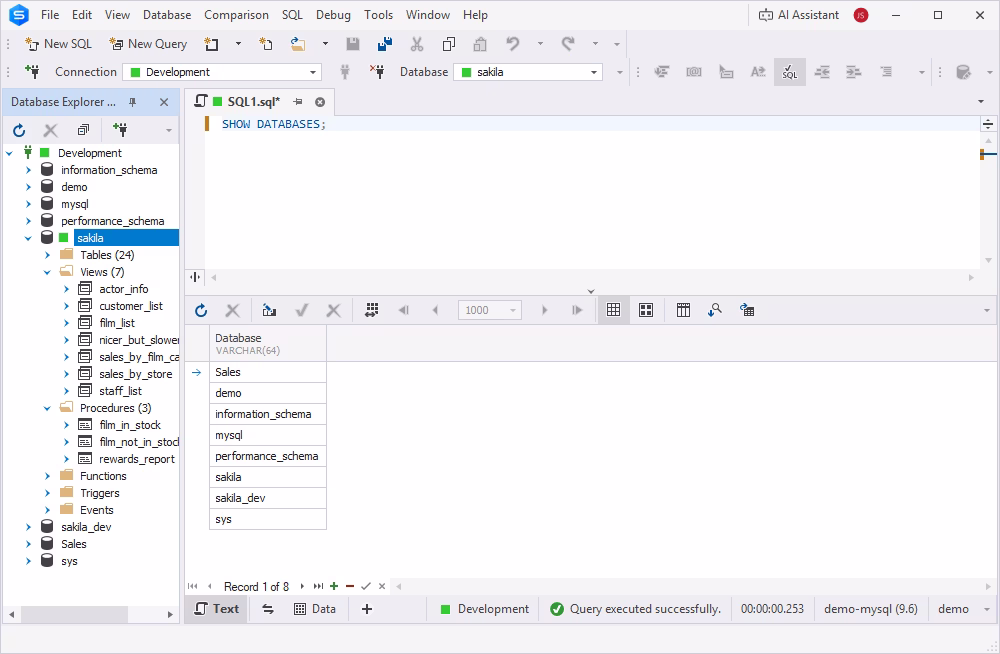Expand the information_schema database node
The image size is (1000, 654).
[28, 170]
